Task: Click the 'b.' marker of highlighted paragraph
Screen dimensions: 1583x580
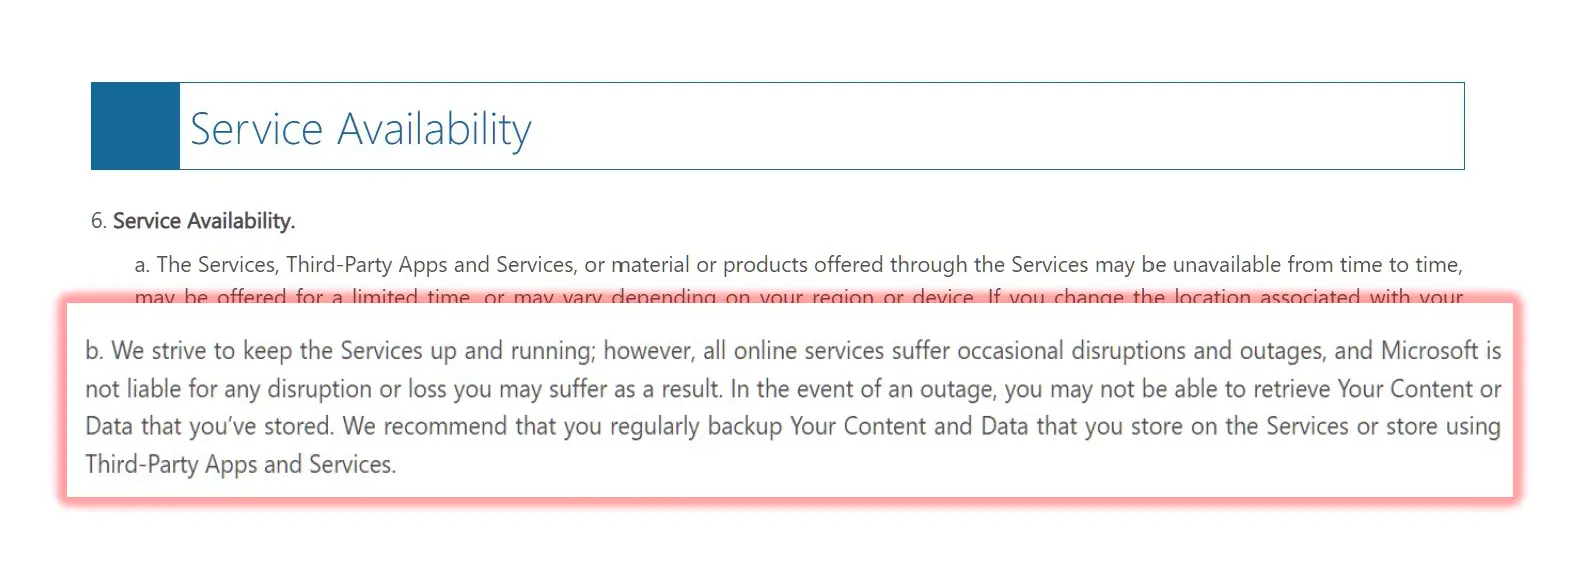Action: (94, 351)
